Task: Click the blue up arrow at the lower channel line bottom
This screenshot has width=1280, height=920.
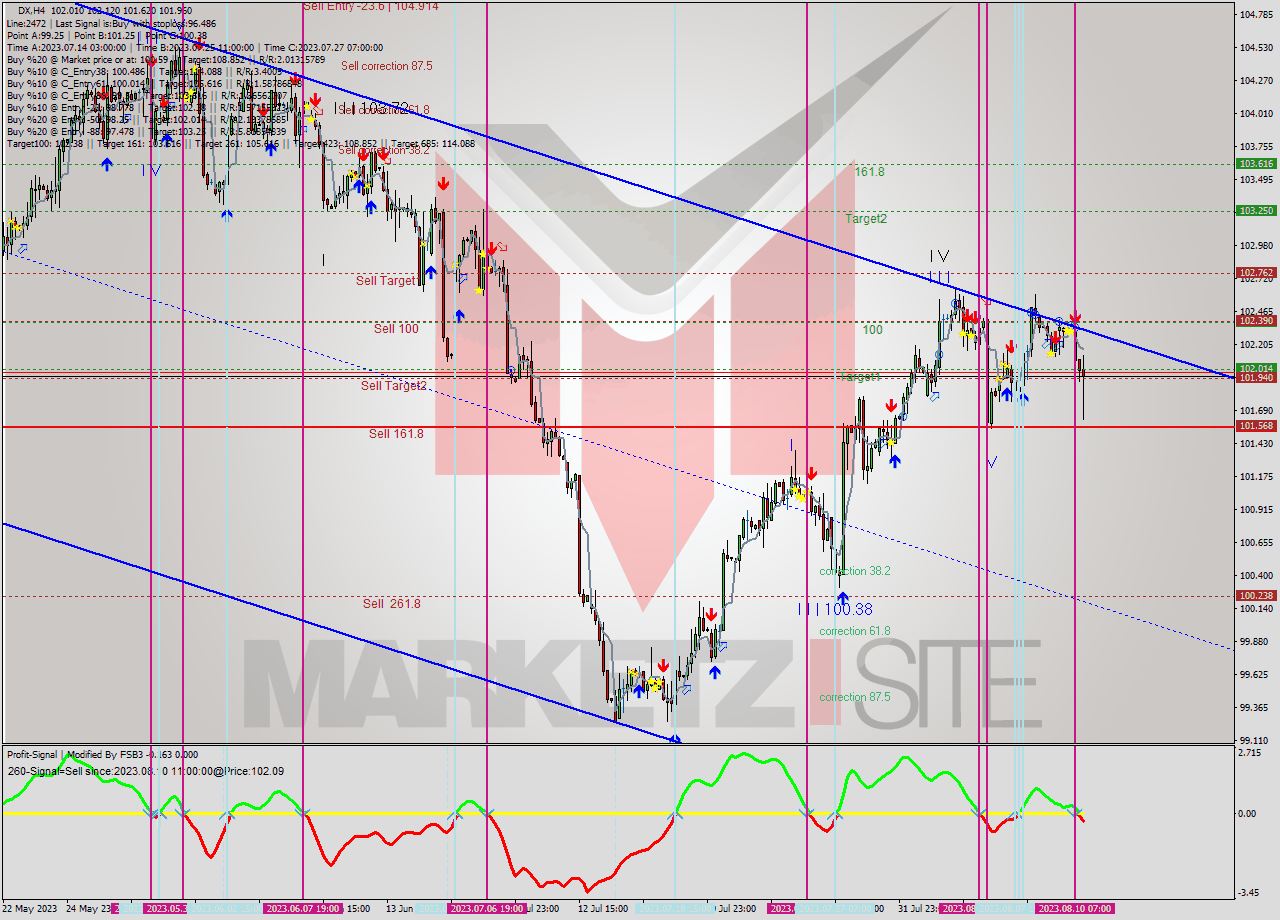Action: (x=675, y=739)
